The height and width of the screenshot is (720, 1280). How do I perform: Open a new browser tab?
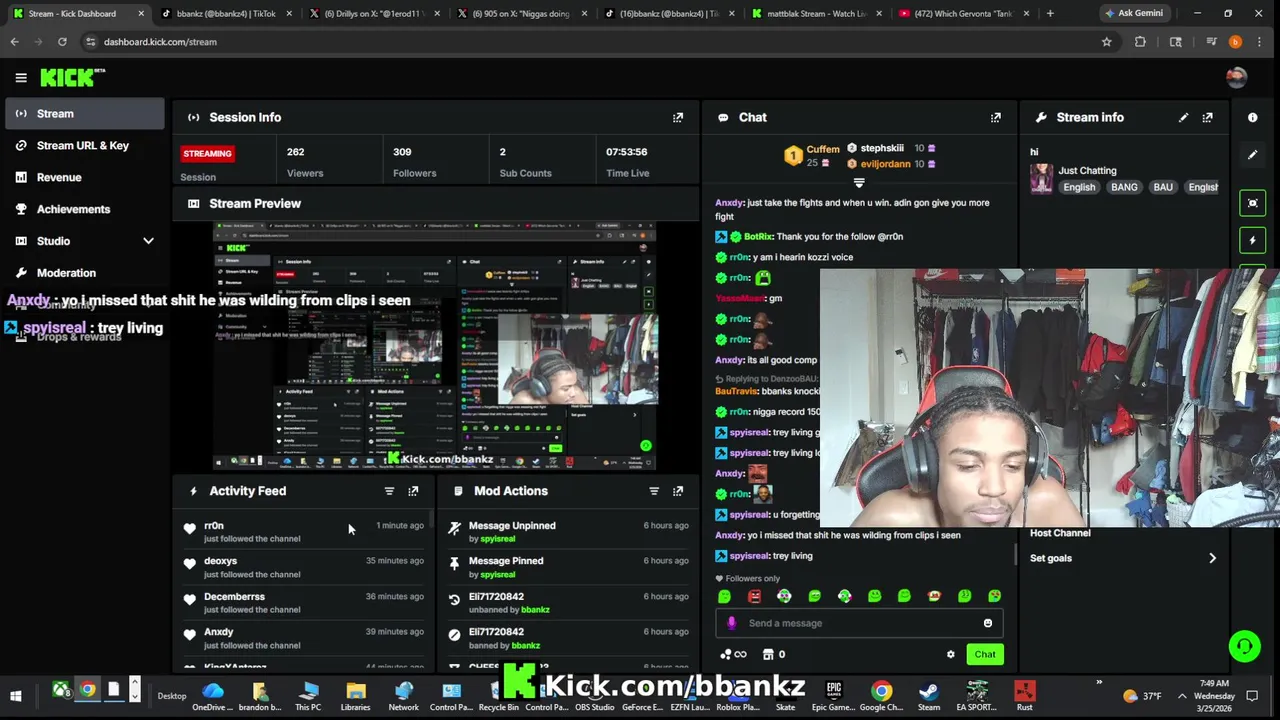click(1050, 13)
